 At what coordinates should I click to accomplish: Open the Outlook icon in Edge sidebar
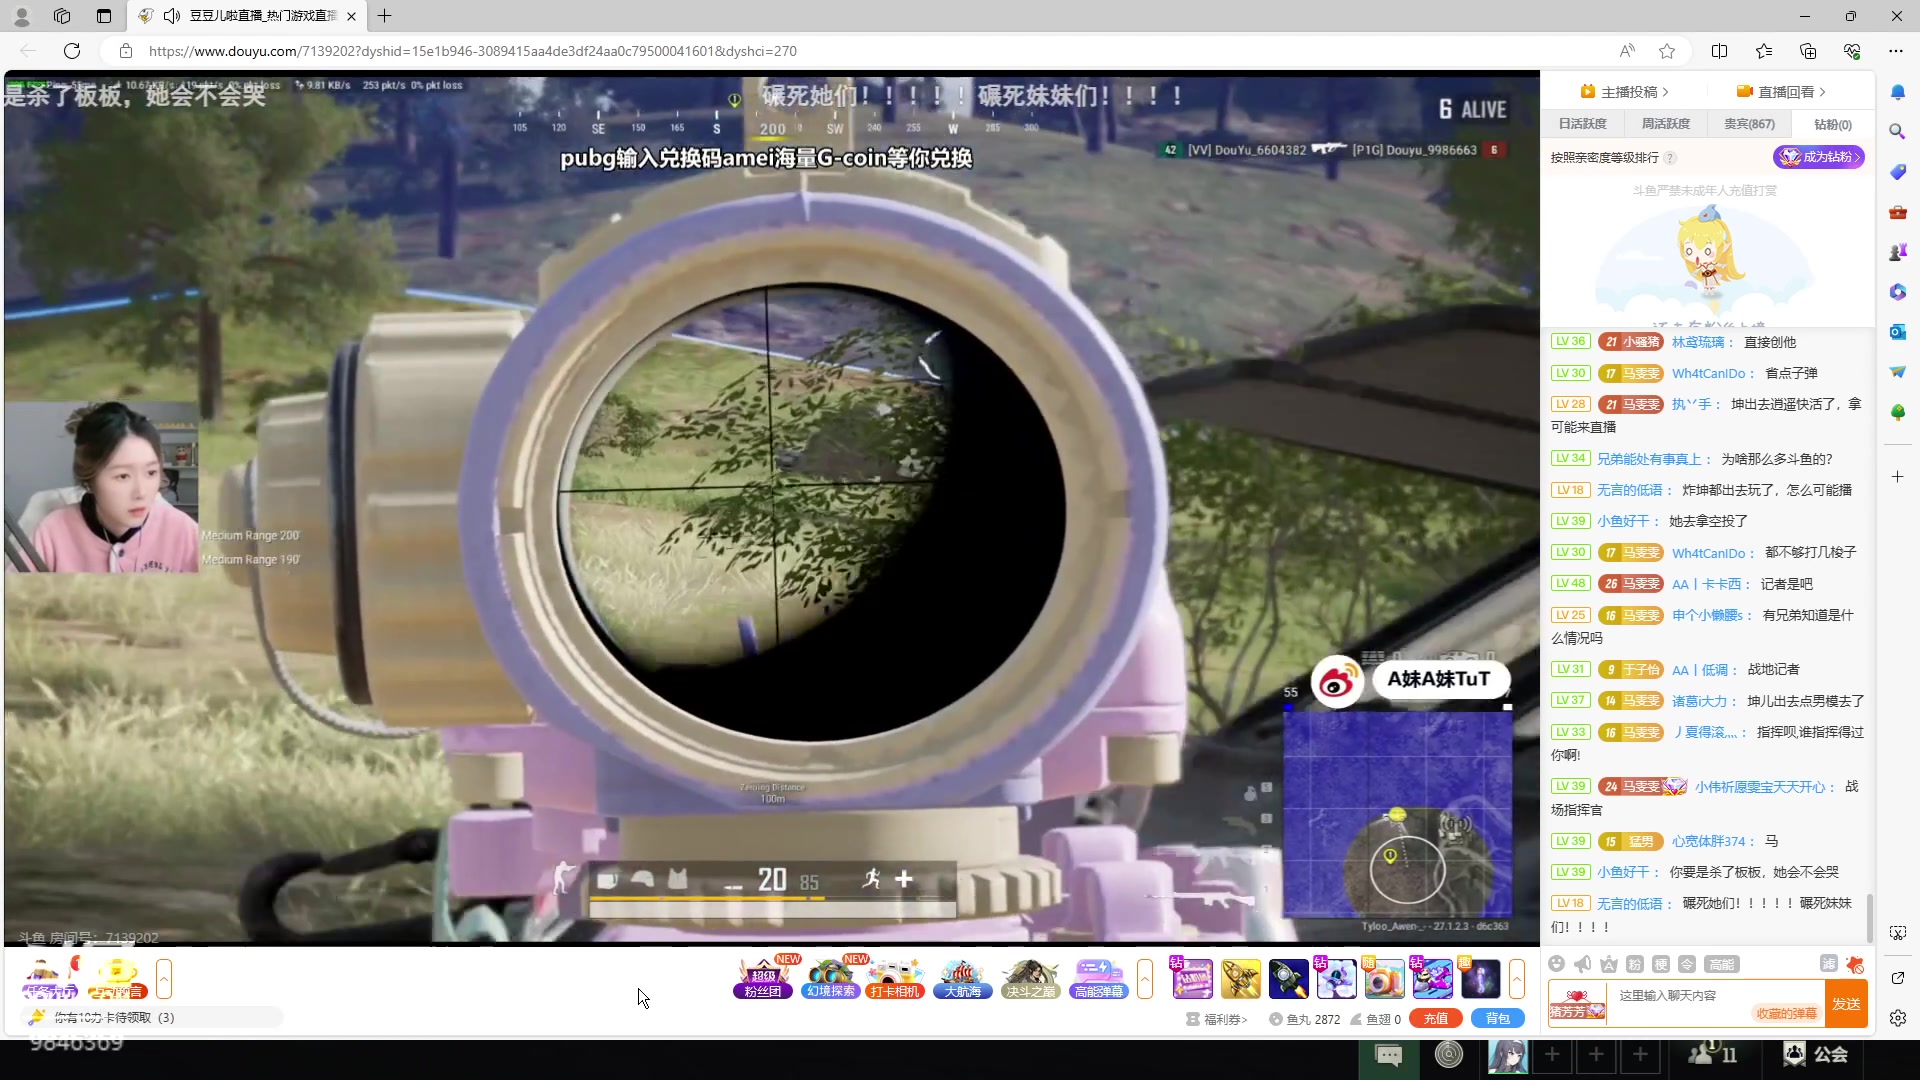[1897, 332]
